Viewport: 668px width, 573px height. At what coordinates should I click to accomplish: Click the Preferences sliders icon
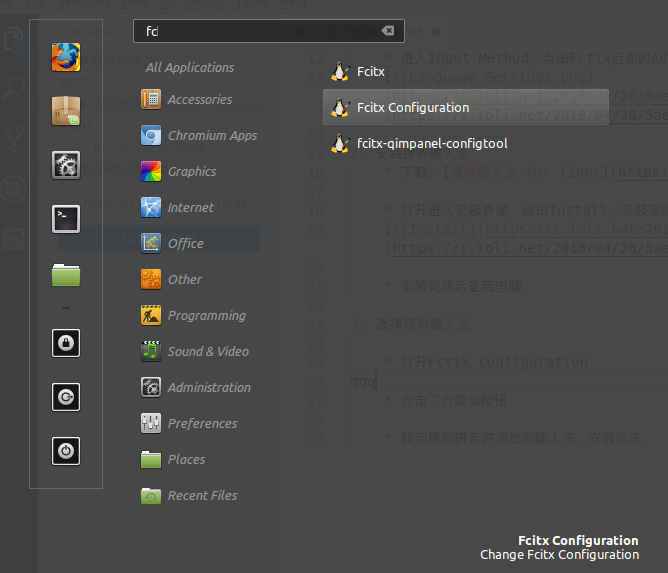pos(151,423)
